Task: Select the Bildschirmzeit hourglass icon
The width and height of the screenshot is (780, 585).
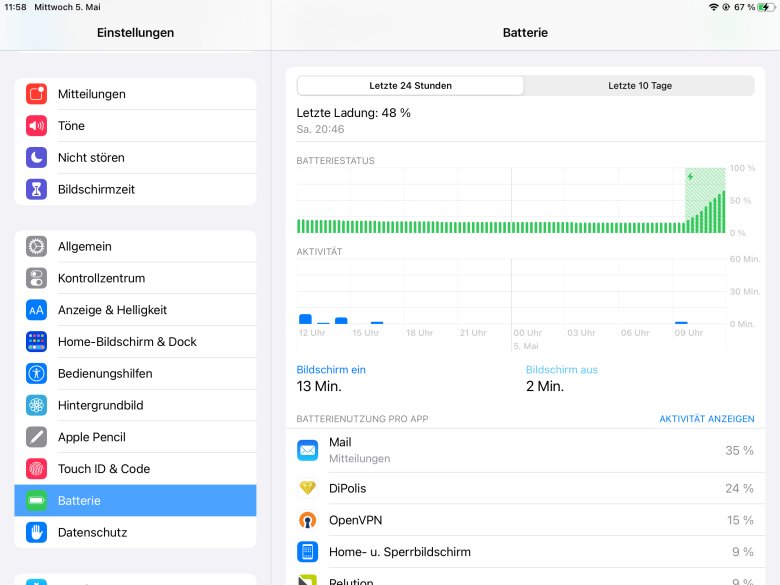Action: pos(37,189)
